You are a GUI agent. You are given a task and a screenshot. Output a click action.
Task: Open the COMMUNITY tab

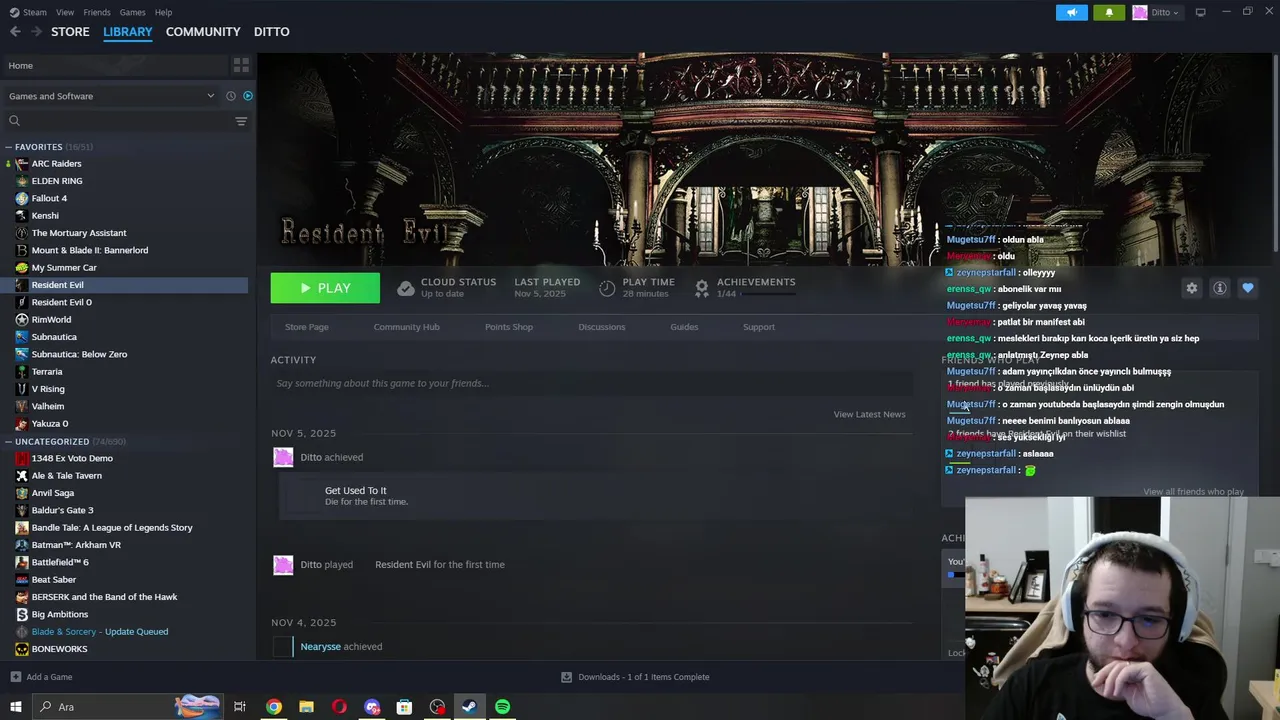click(x=203, y=32)
